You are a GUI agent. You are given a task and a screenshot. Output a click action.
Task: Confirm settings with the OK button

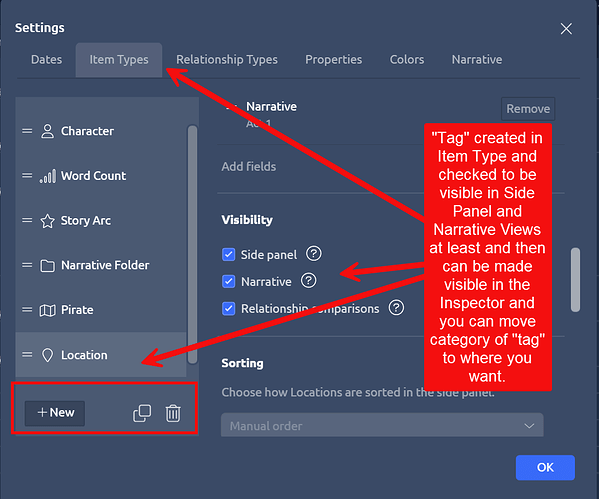click(545, 467)
